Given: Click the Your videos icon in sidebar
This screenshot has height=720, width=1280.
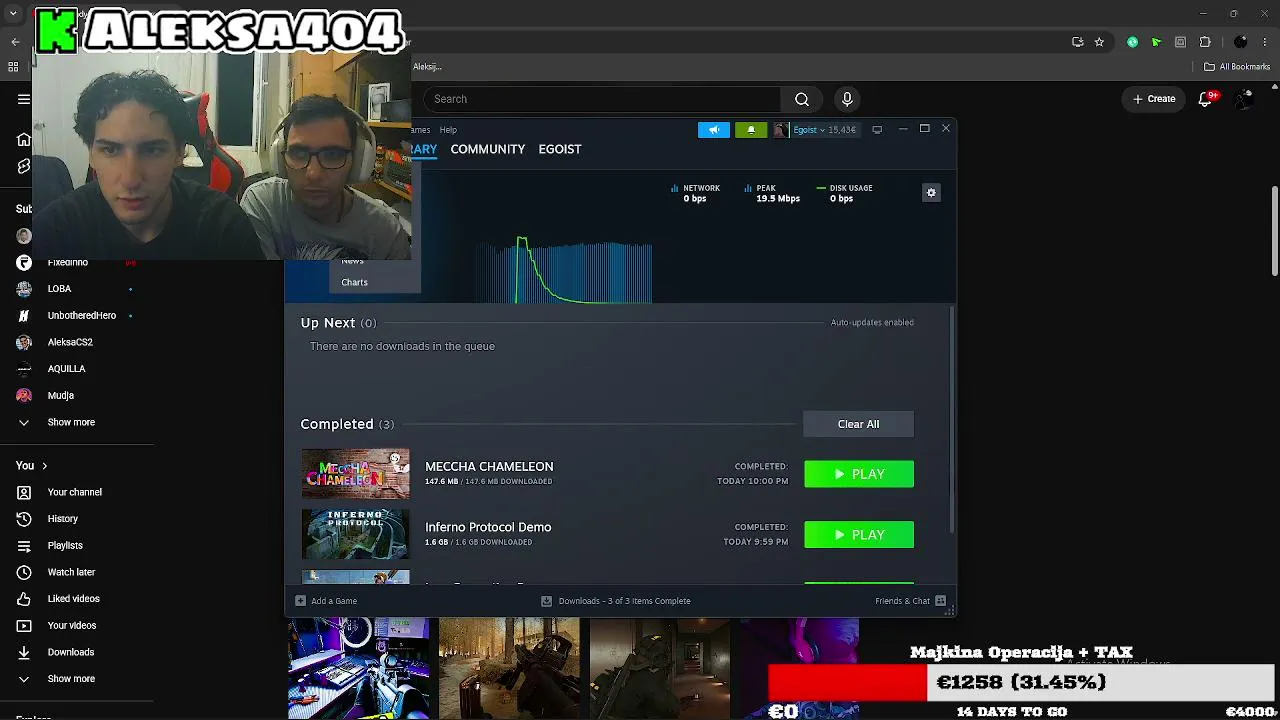Looking at the screenshot, I should tap(24, 625).
